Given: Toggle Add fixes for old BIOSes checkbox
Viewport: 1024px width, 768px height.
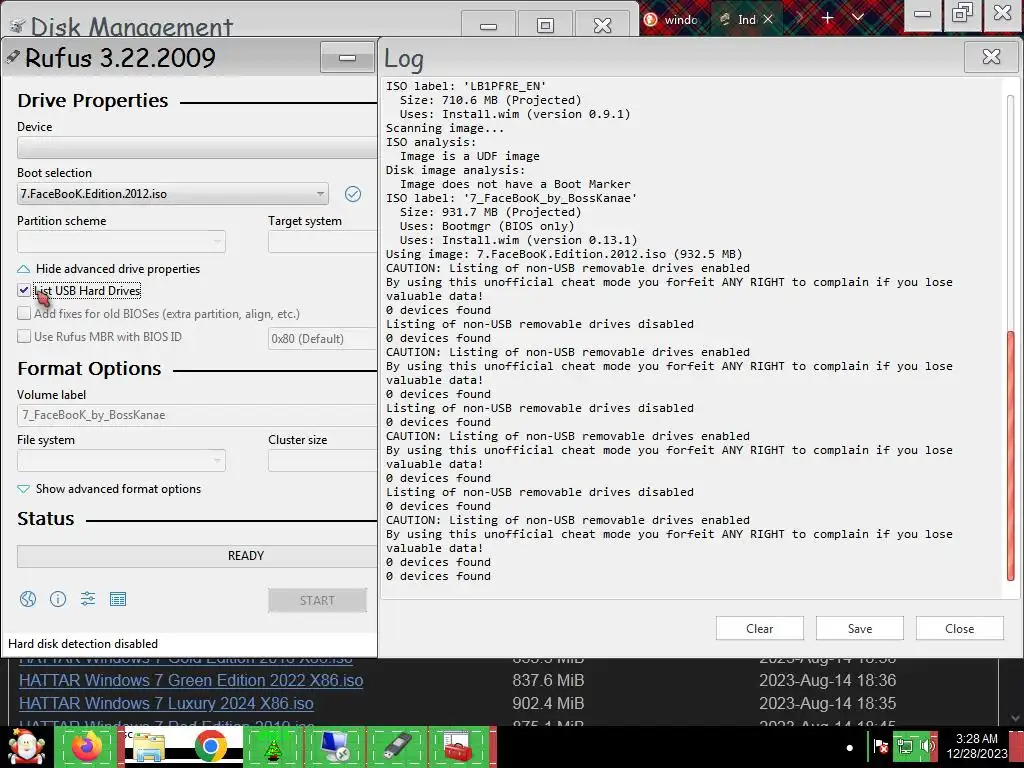Looking at the screenshot, I should 24,313.
